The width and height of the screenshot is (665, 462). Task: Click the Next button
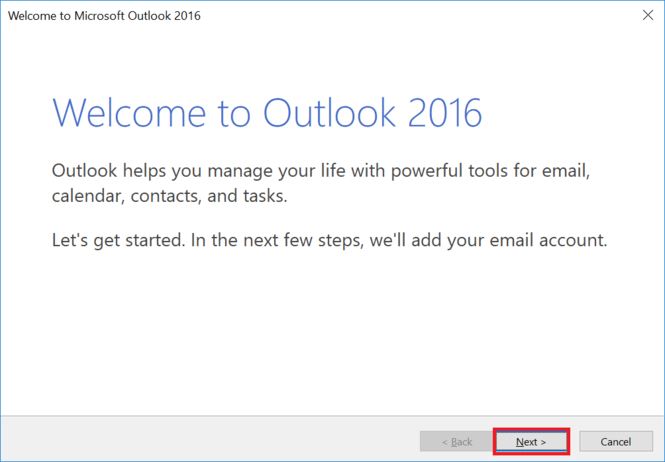(x=530, y=441)
